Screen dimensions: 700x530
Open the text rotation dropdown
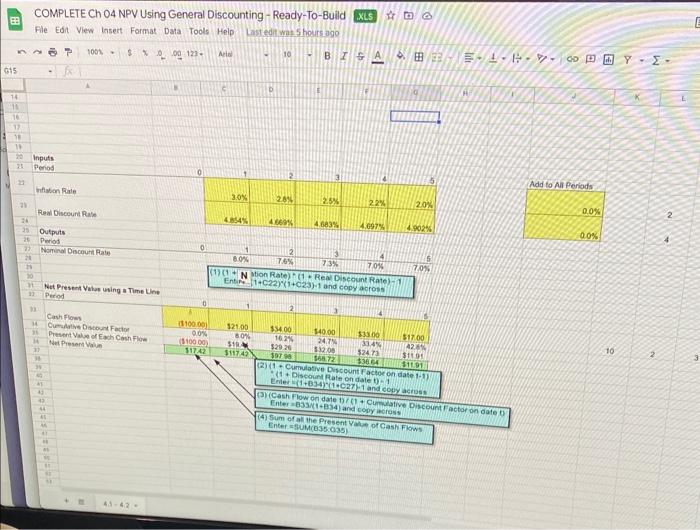pyautogui.click(x=546, y=58)
